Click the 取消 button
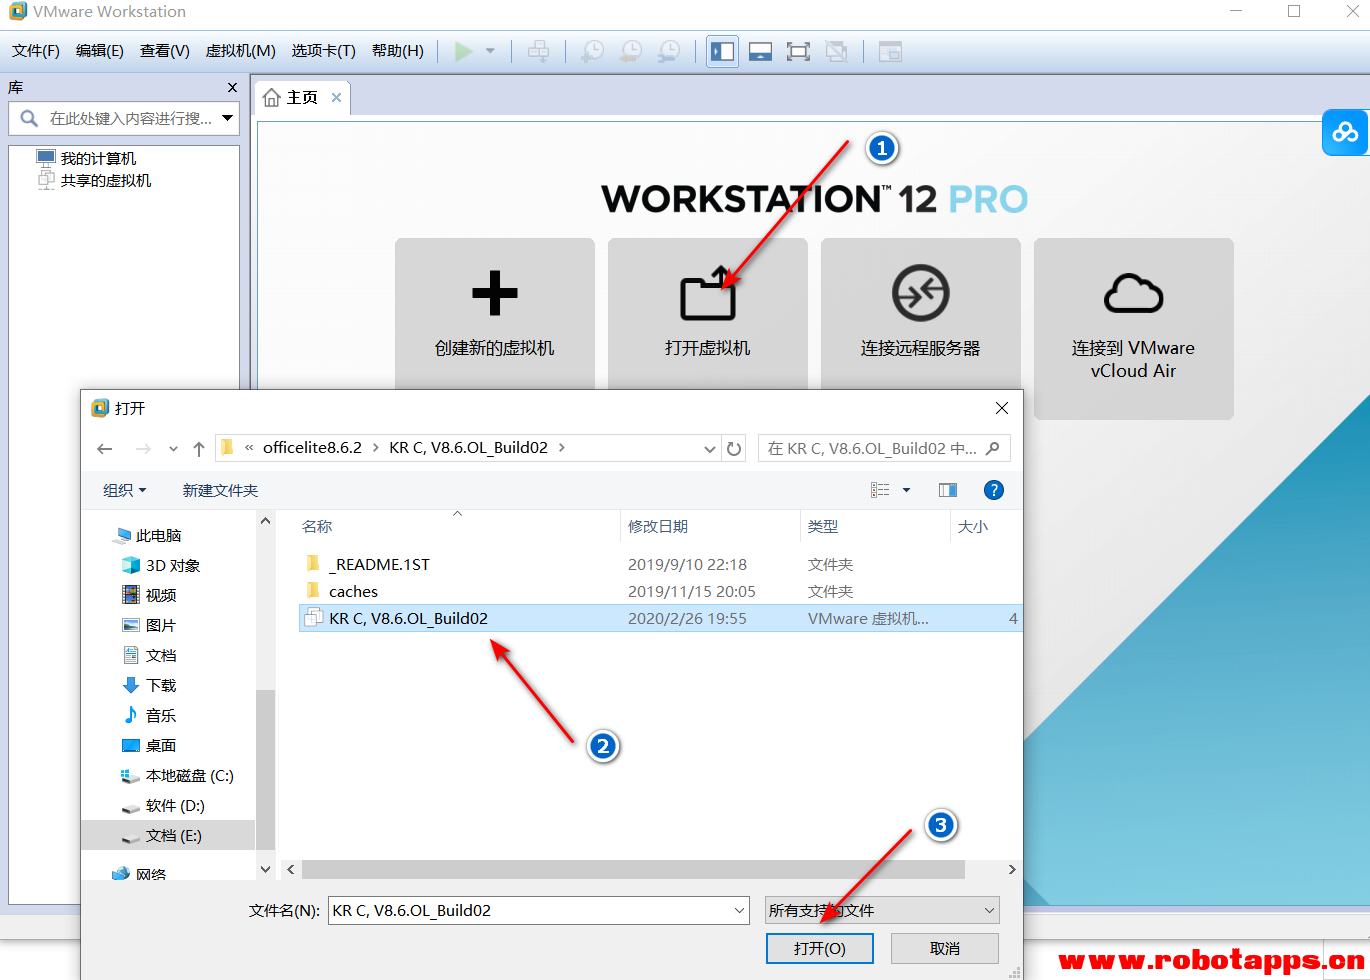Viewport: 1370px width, 980px height. (x=945, y=948)
